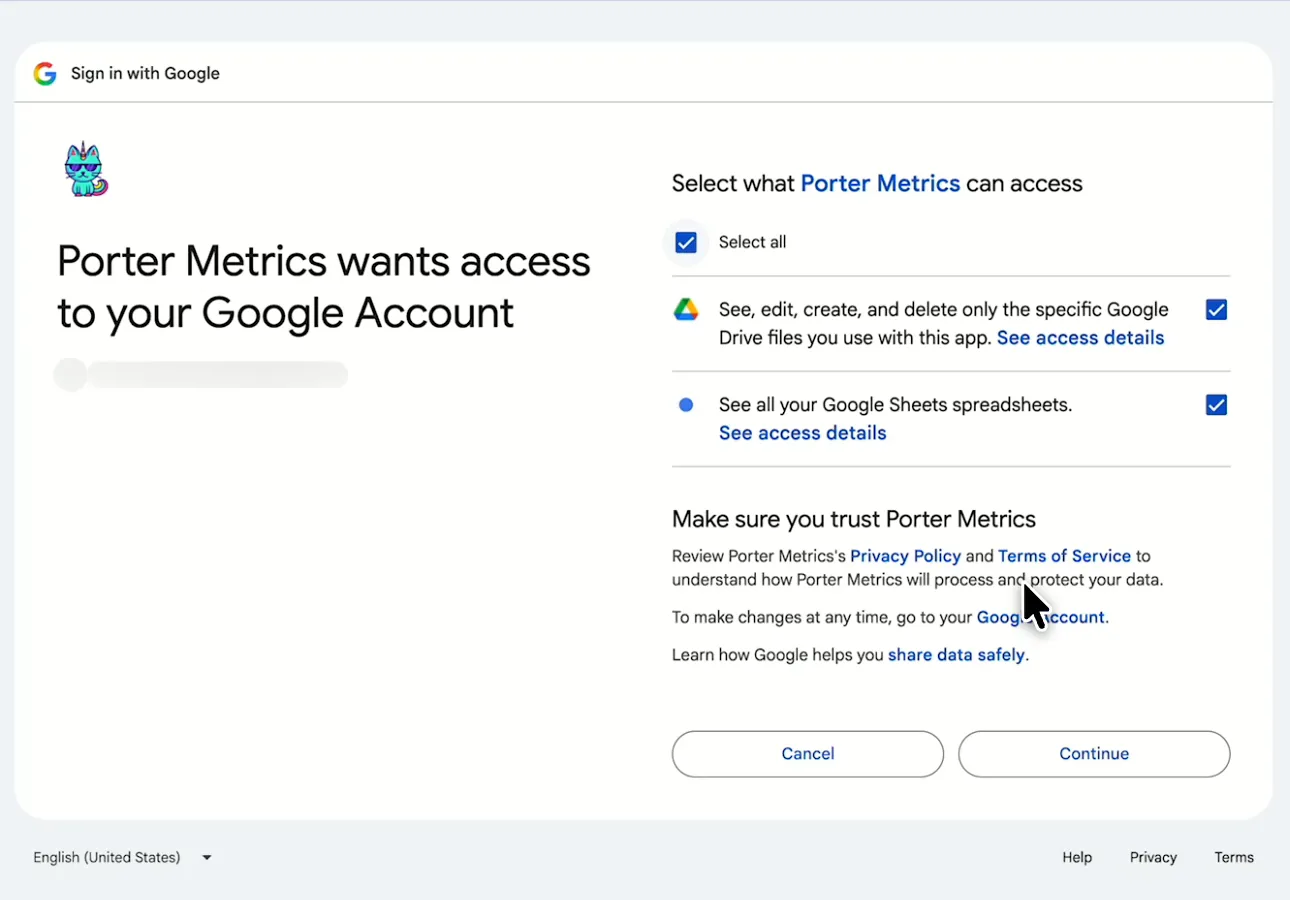
Task: Uncheck the Select all checkbox
Action: coord(686,242)
